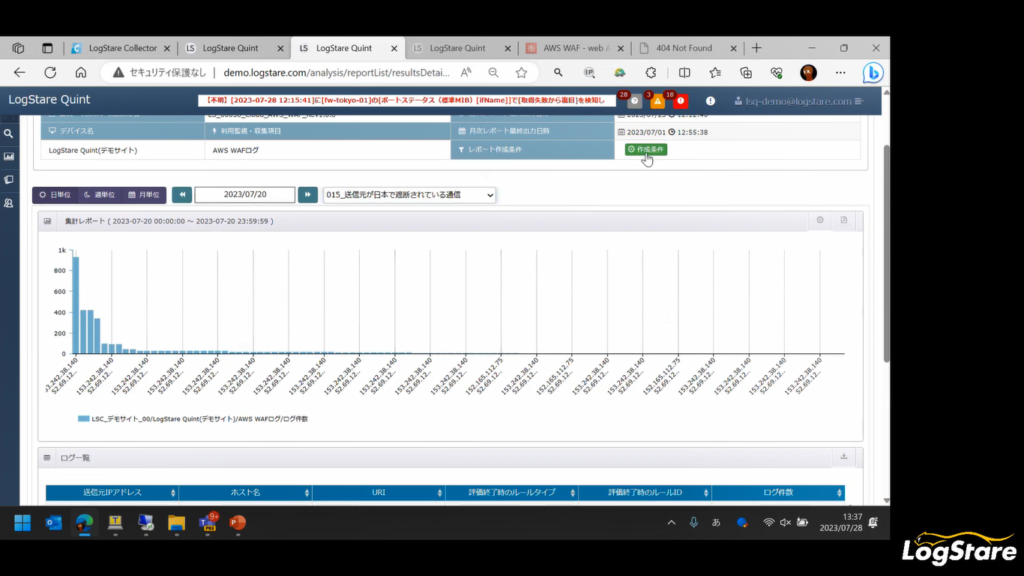Screen dimensions: 1024x576
Task: Open the taskbar volume mute icon
Action: pos(786,522)
